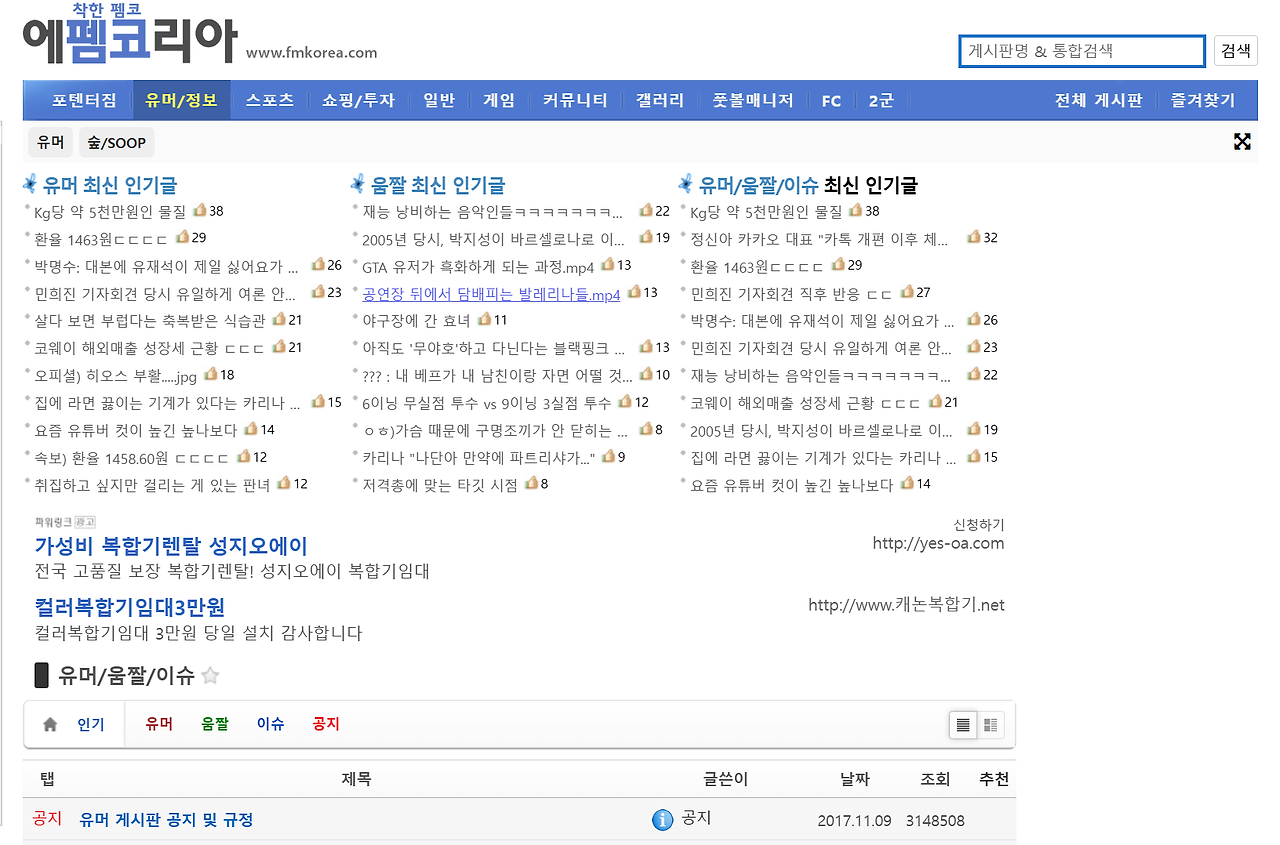Open the 유머/정보 menu
The height and width of the screenshot is (845, 1280).
tap(181, 100)
